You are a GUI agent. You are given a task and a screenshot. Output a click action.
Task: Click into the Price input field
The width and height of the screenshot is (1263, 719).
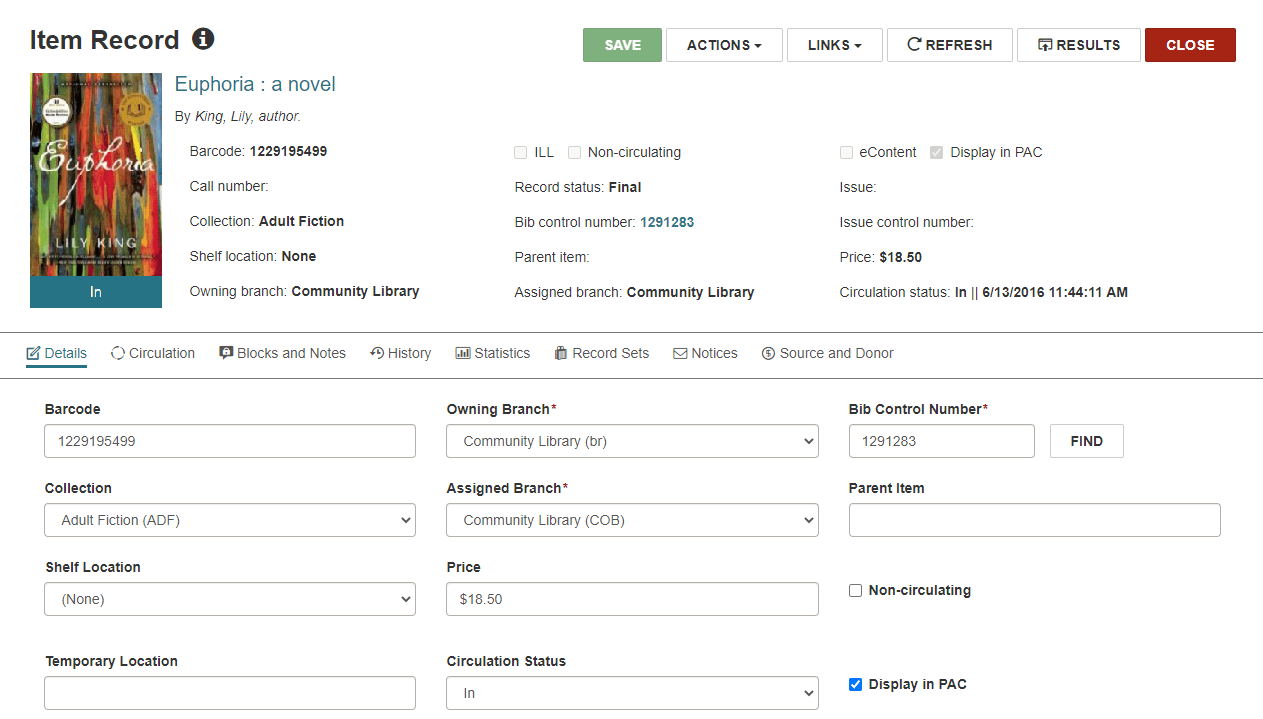tap(632, 599)
